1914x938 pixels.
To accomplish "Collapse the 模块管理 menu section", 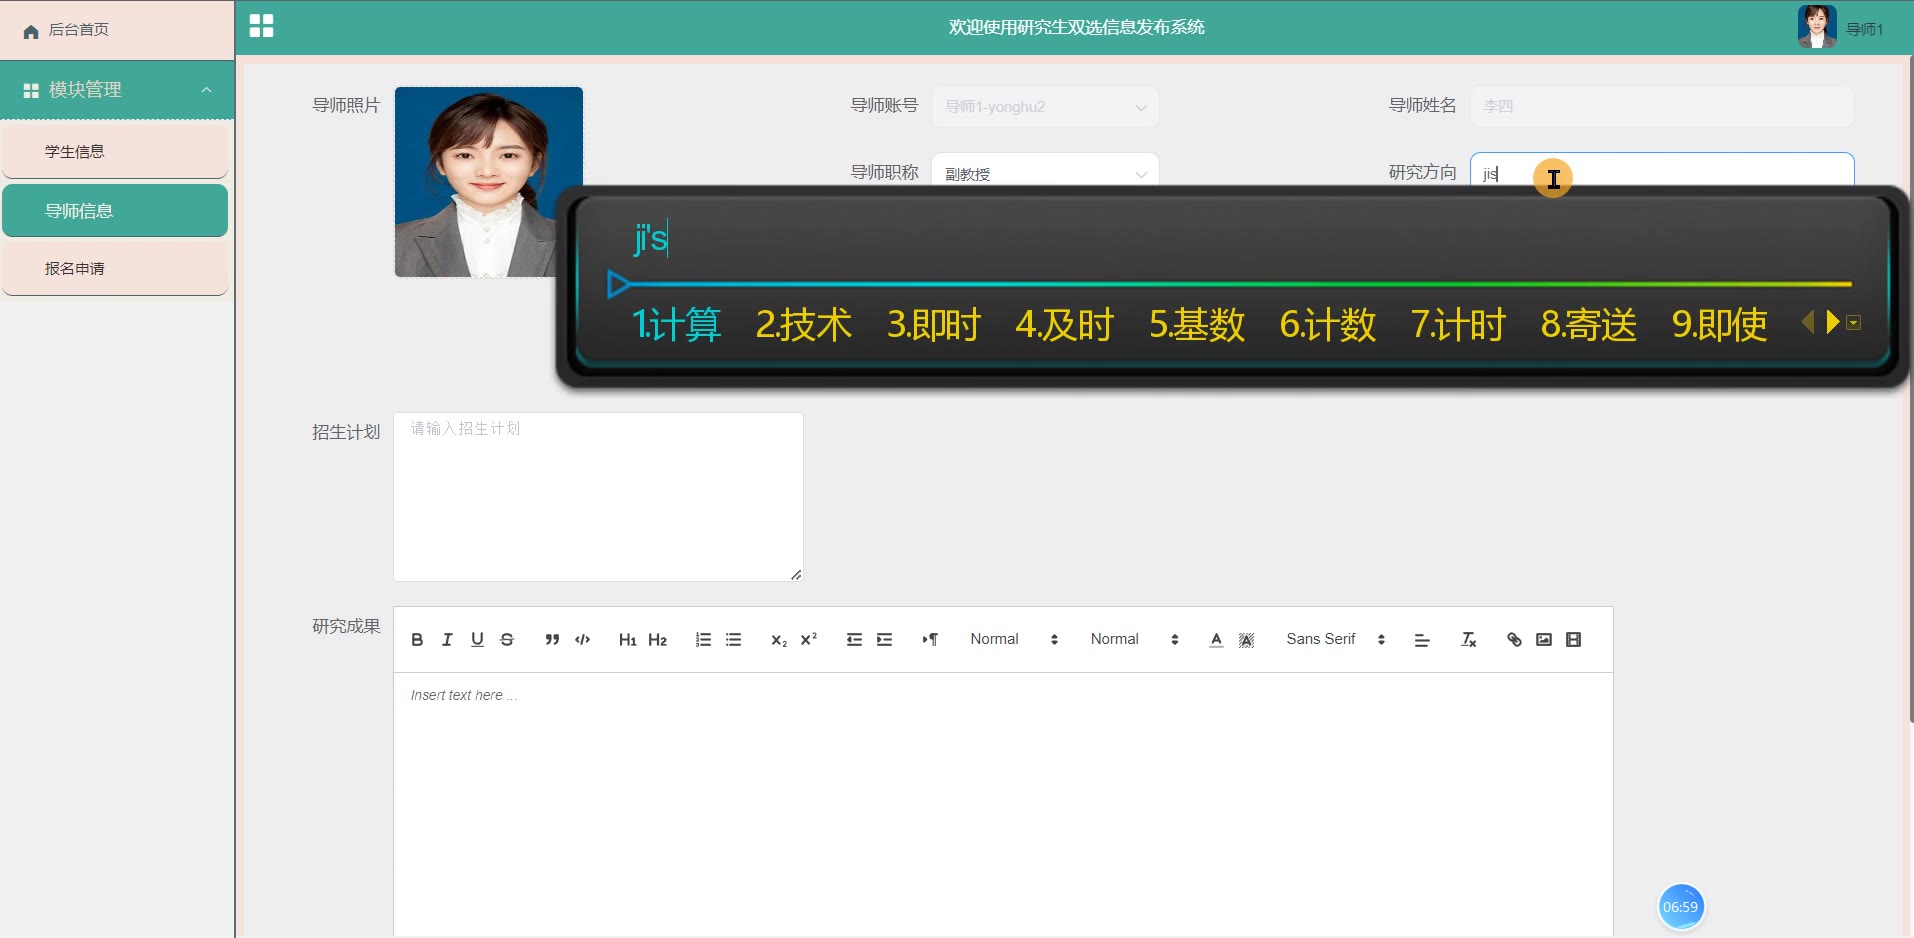I will [117, 90].
